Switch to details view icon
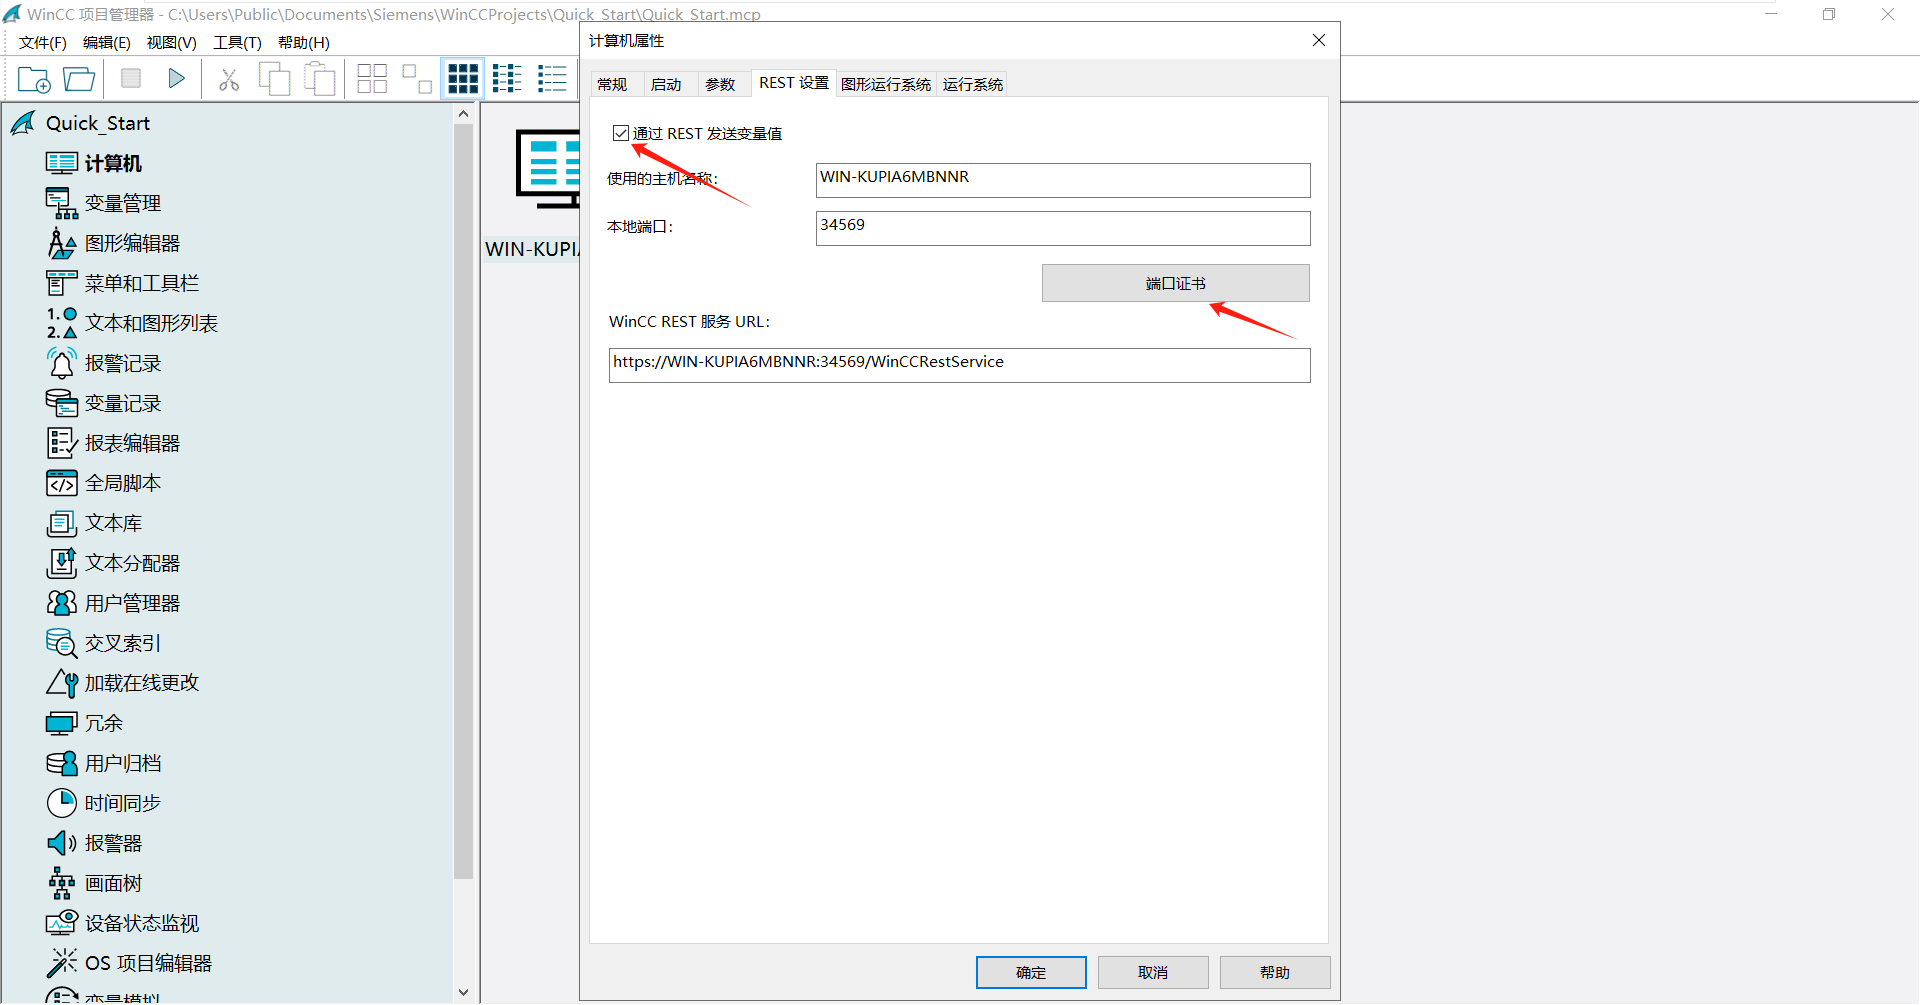The height and width of the screenshot is (1005, 1920). pyautogui.click(x=552, y=79)
